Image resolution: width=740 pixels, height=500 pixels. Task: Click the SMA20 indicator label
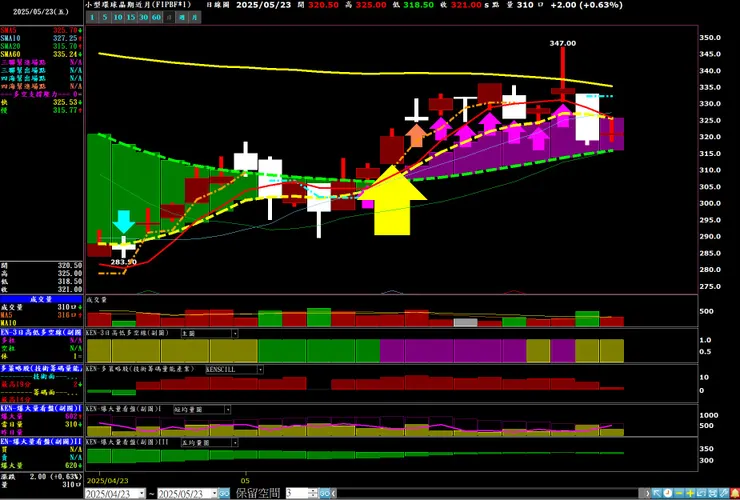coord(10,46)
